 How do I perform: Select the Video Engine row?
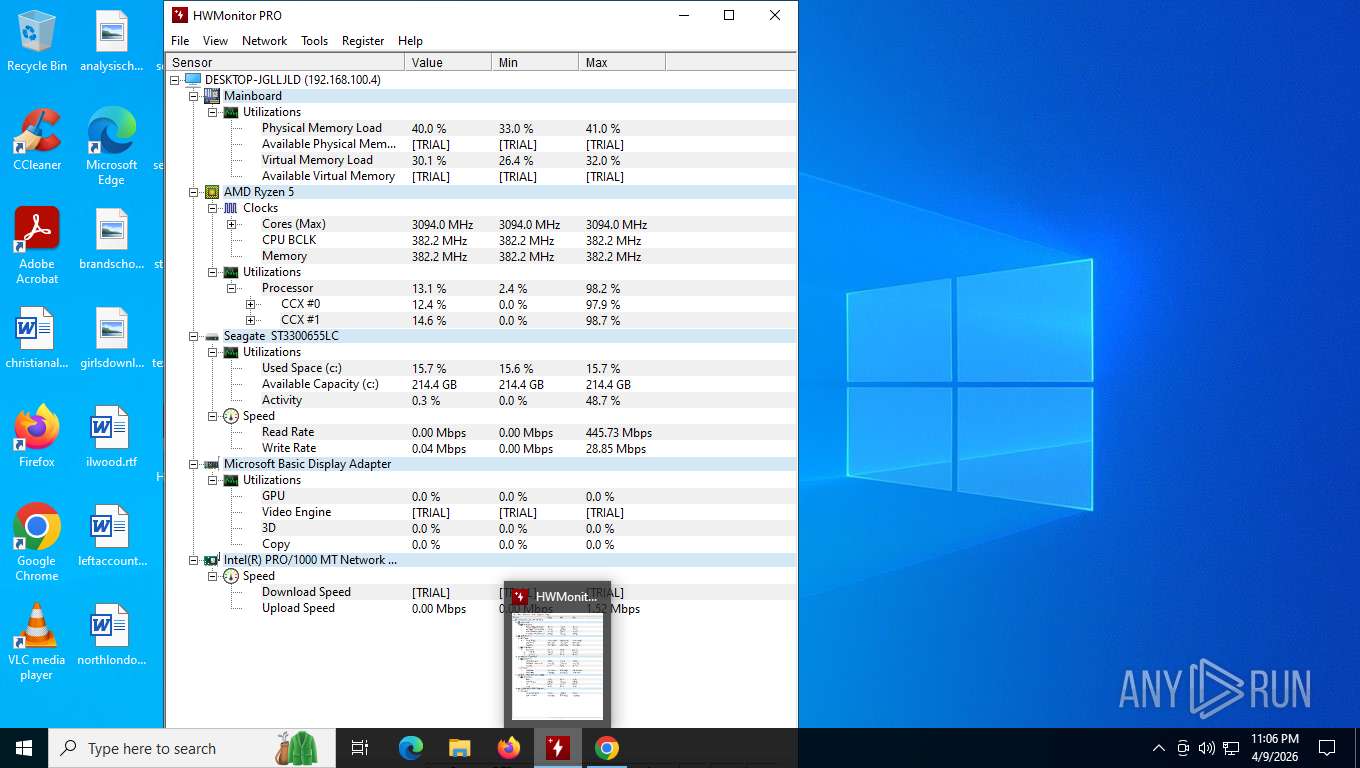click(x=481, y=512)
